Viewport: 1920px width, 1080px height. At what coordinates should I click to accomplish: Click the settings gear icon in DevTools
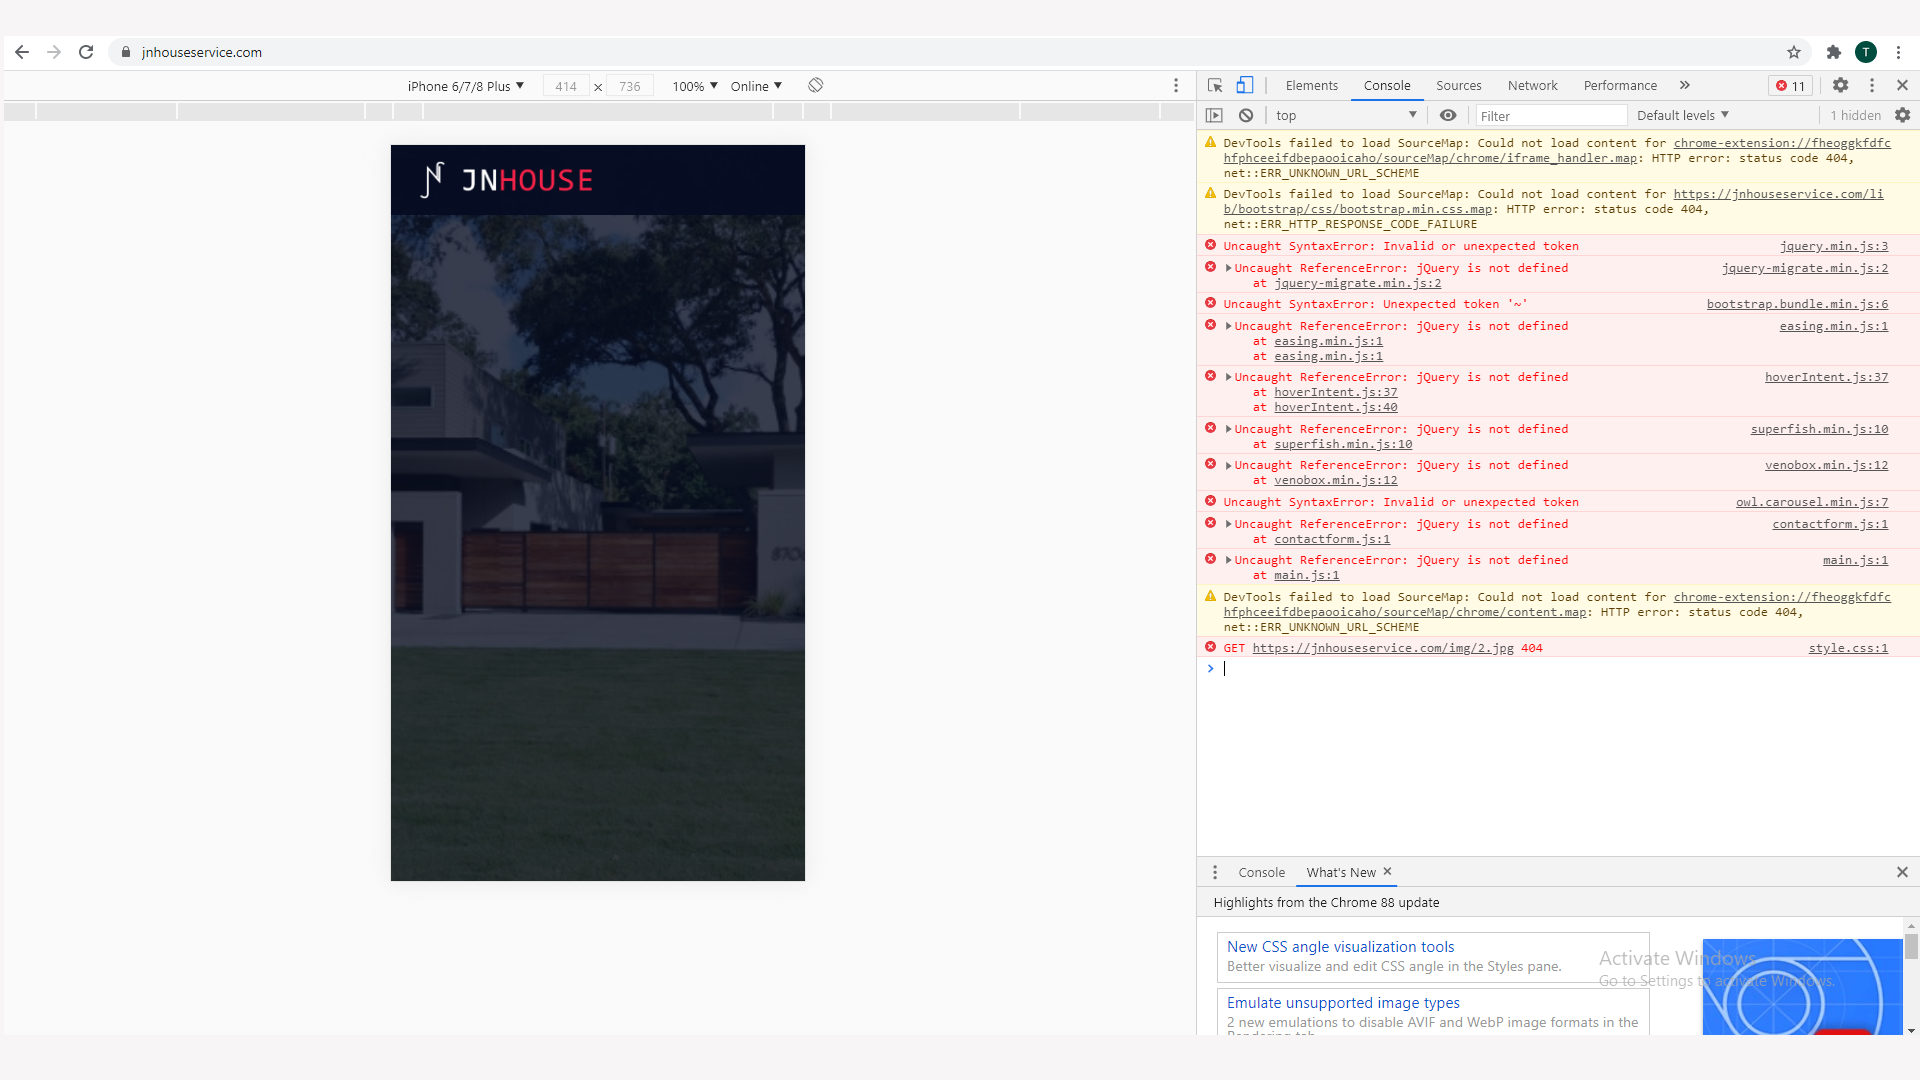(x=1841, y=84)
